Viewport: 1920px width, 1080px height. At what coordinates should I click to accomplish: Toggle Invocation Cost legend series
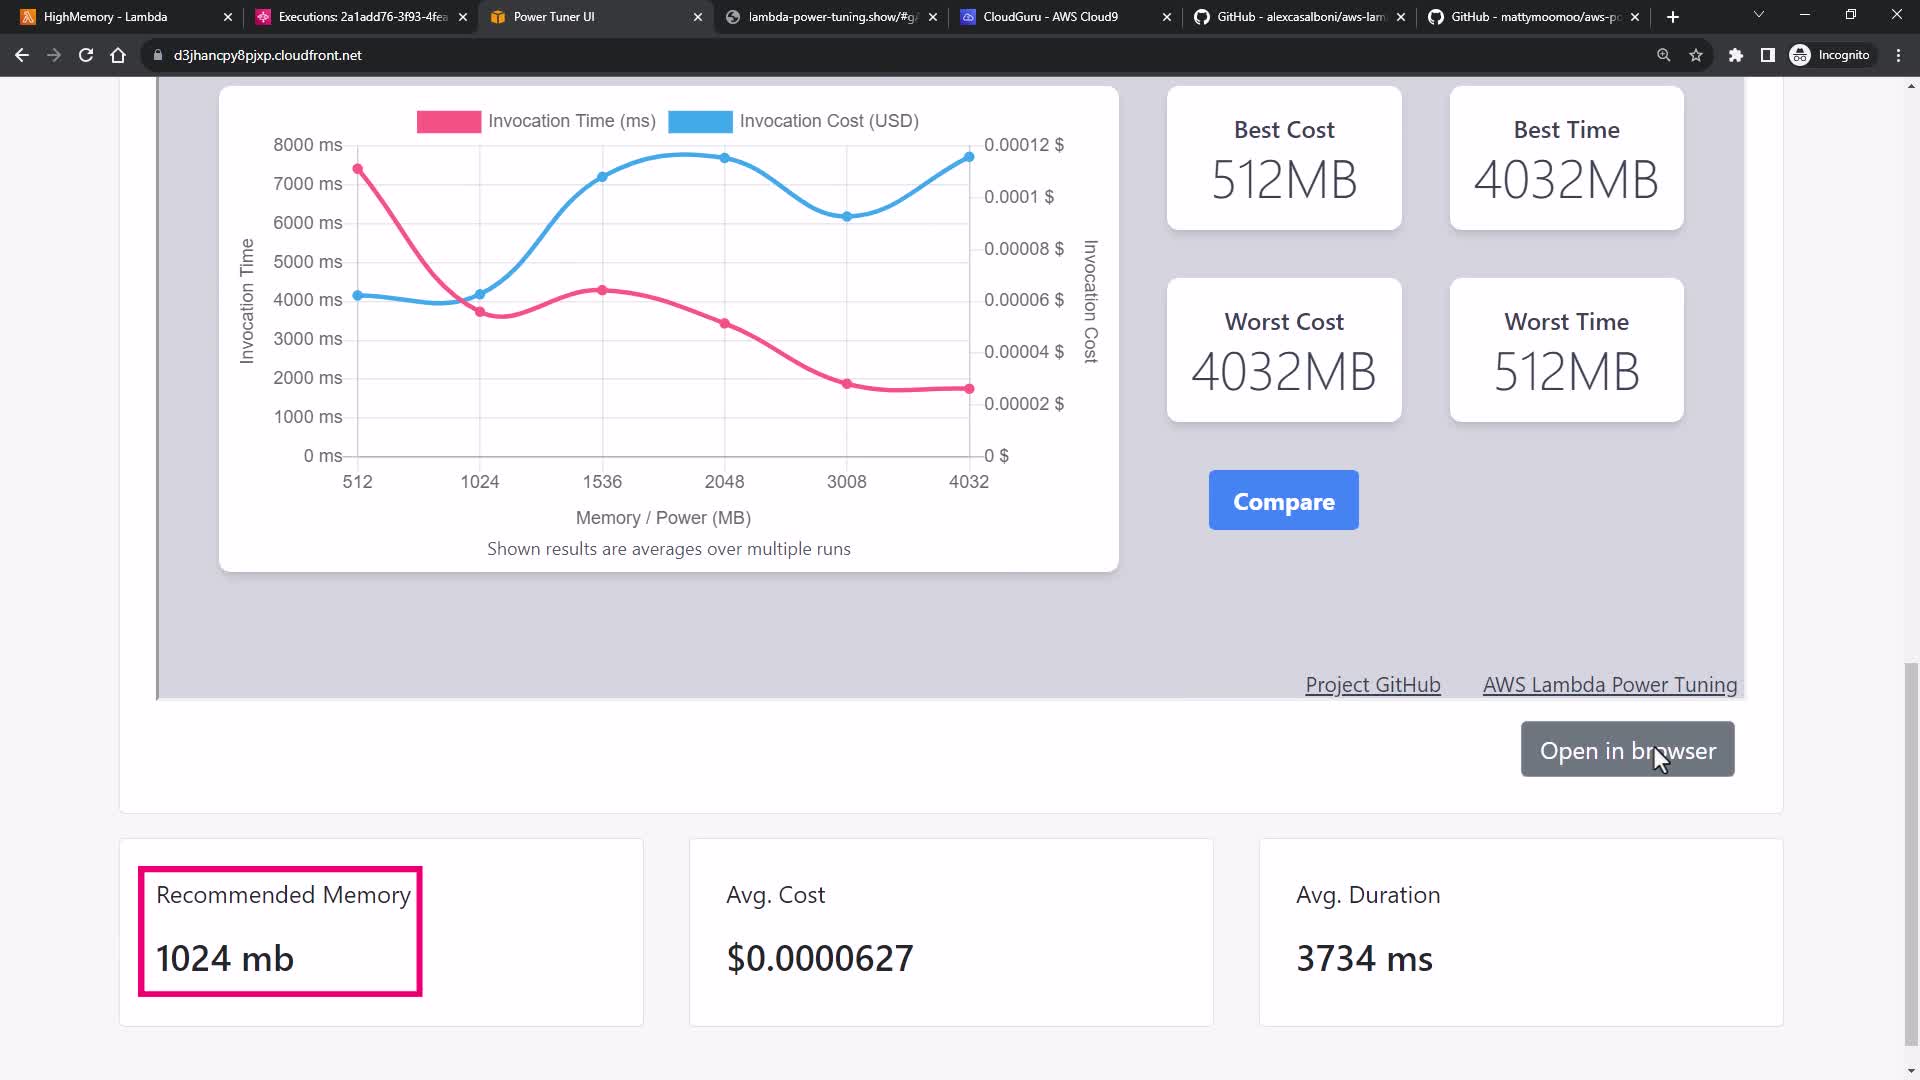point(793,121)
